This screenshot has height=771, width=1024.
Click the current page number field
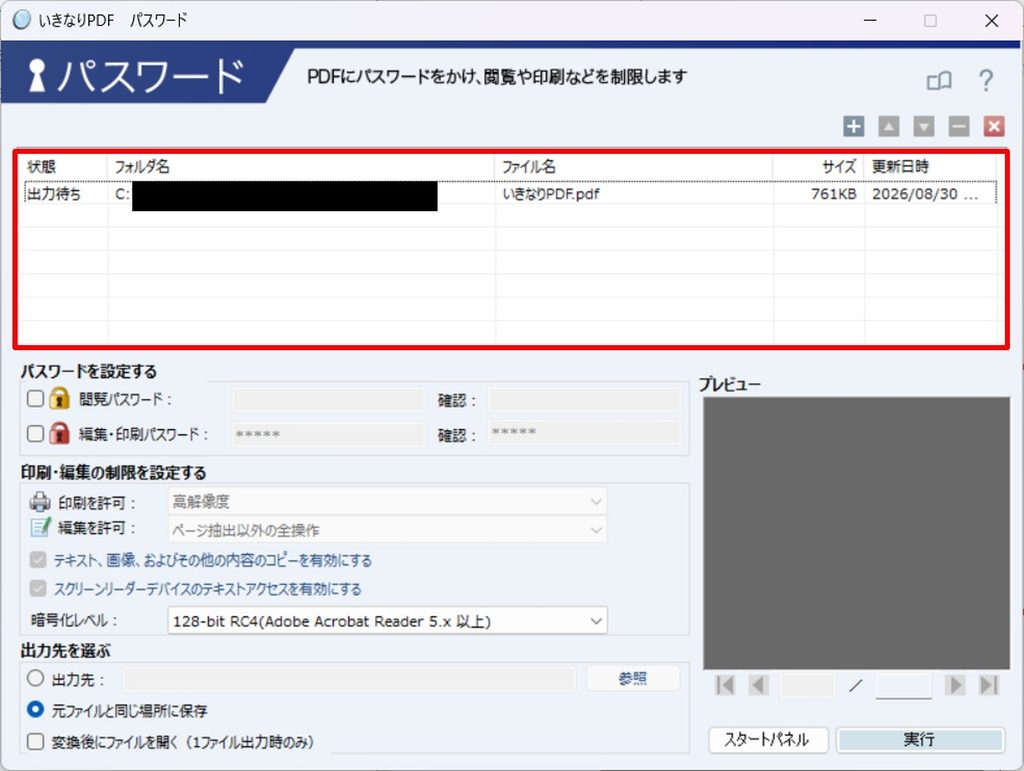click(x=808, y=685)
